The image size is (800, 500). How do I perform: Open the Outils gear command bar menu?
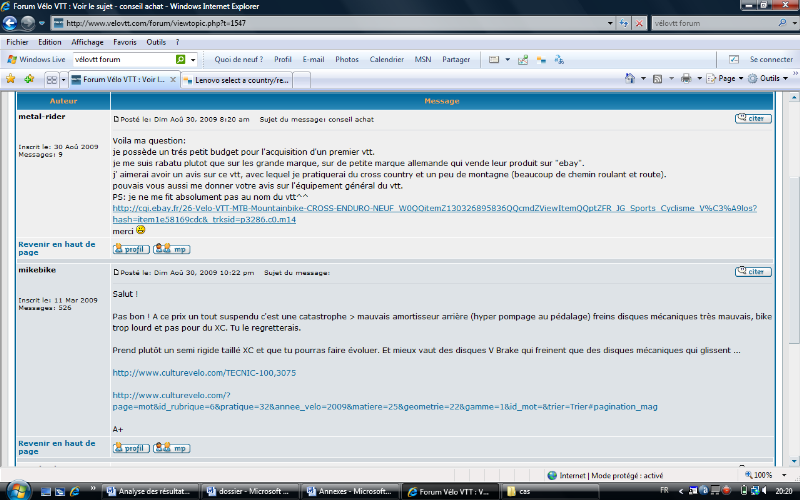pyautogui.click(x=768, y=79)
